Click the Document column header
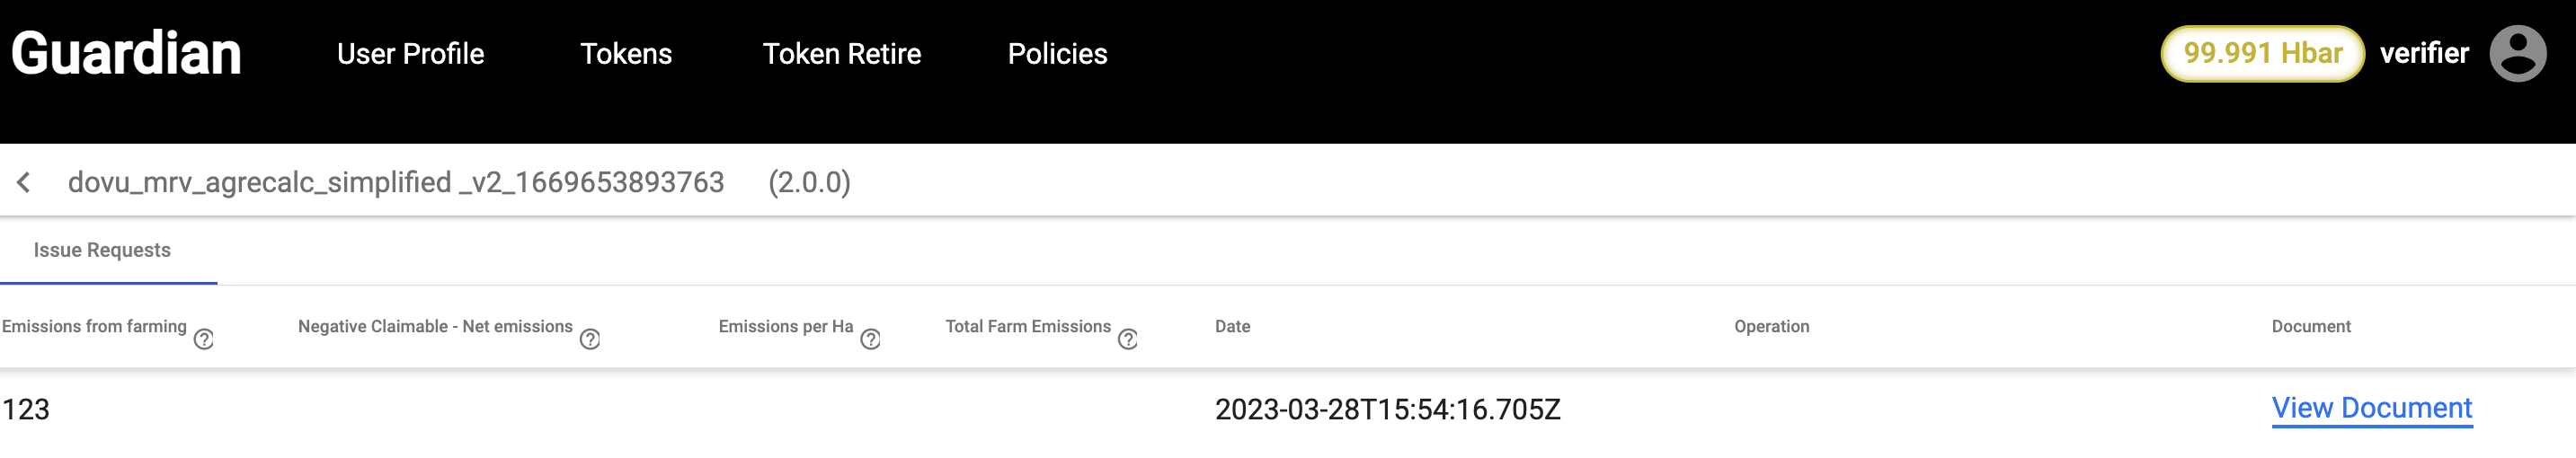Image resolution: width=2576 pixels, height=458 pixels. point(2310,326)
